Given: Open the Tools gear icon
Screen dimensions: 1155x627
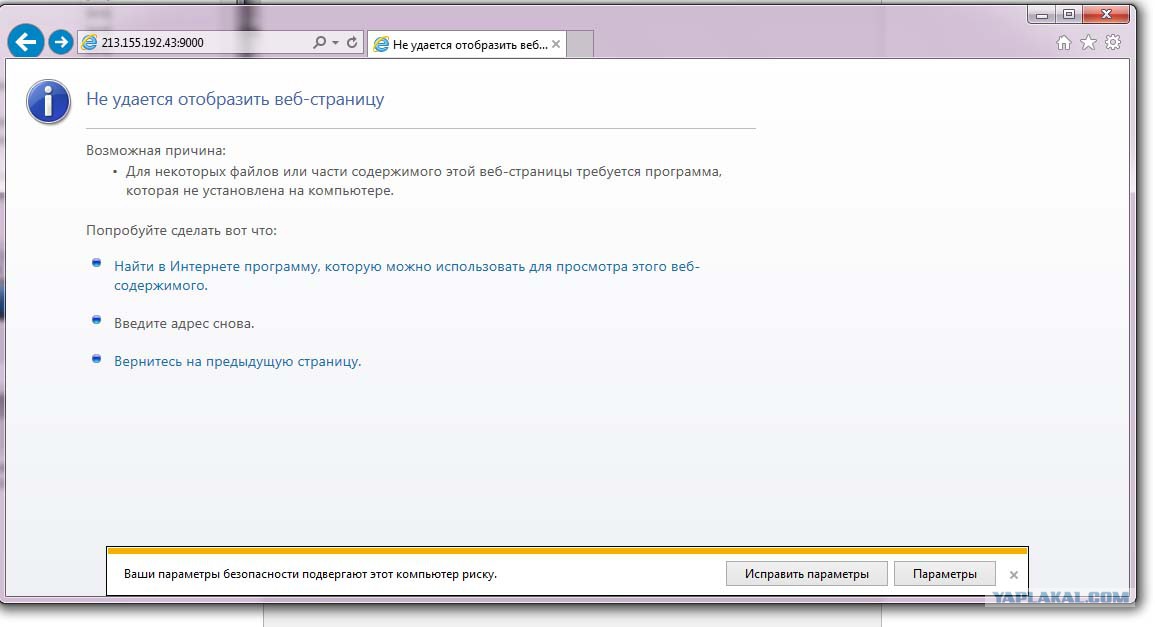Looking at the screenshot, I should 1113,42.
